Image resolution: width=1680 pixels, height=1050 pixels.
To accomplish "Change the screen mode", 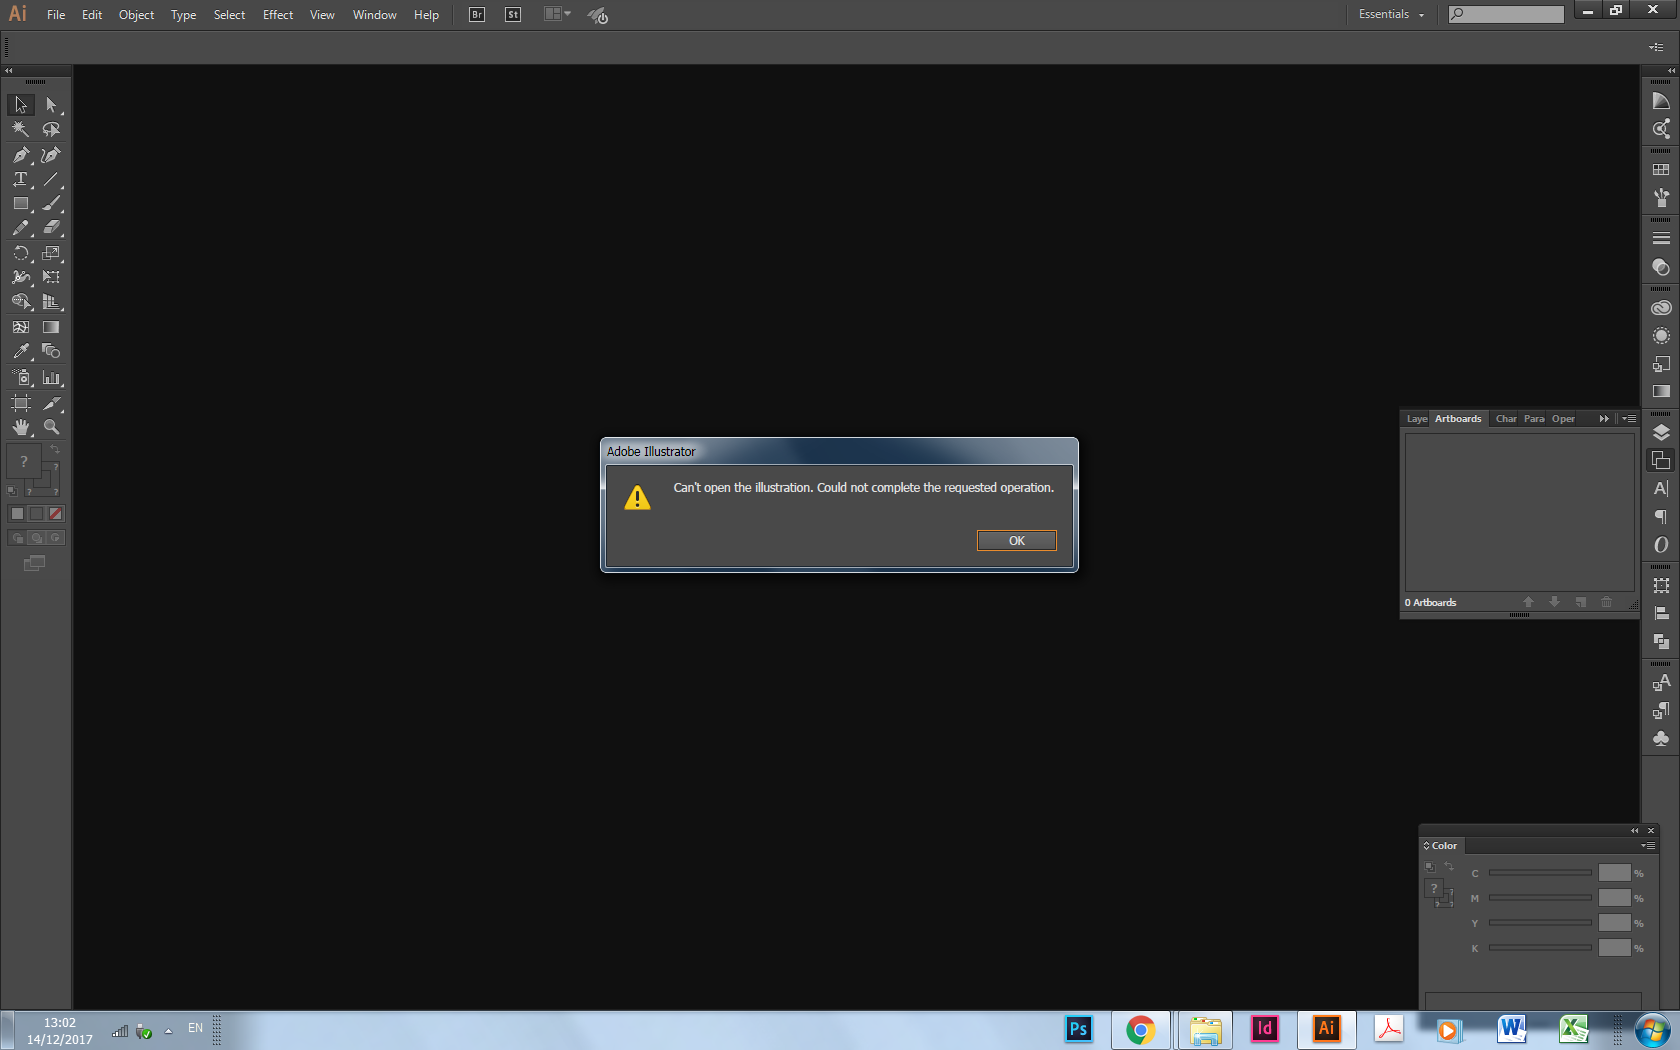I will (34, 564).
